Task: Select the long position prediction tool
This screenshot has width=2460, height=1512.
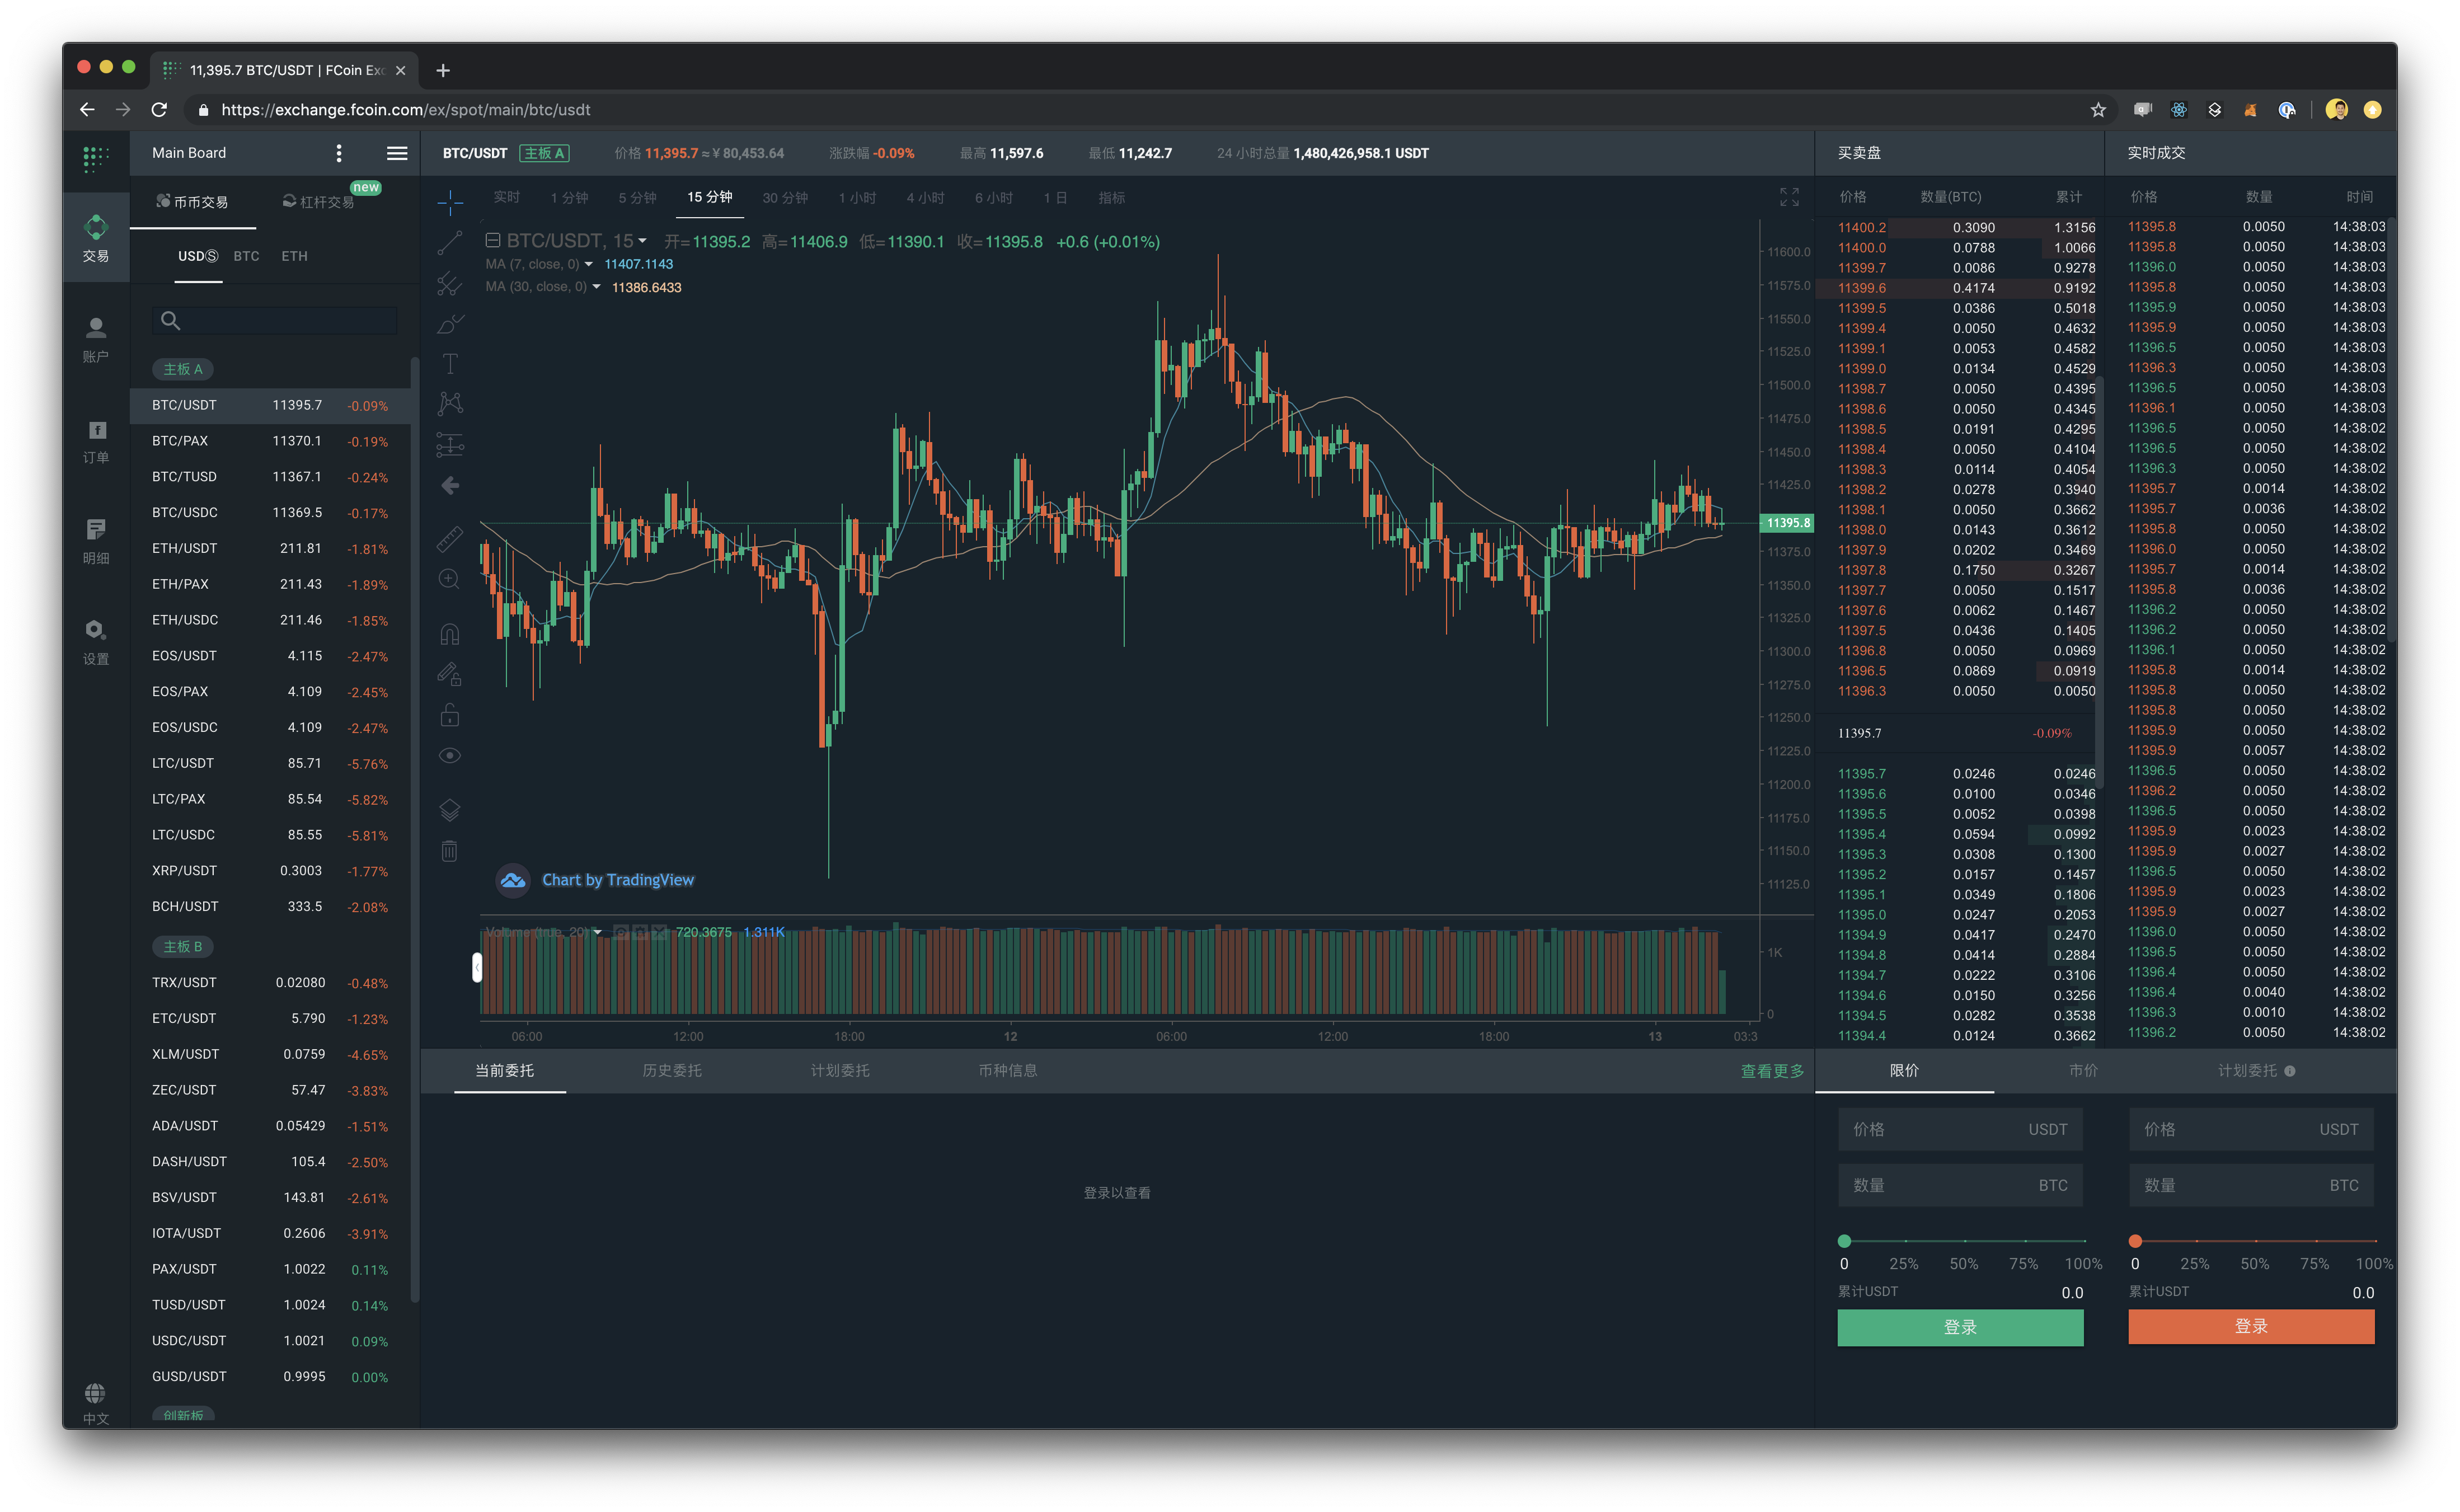Action: tap(450, 445)
